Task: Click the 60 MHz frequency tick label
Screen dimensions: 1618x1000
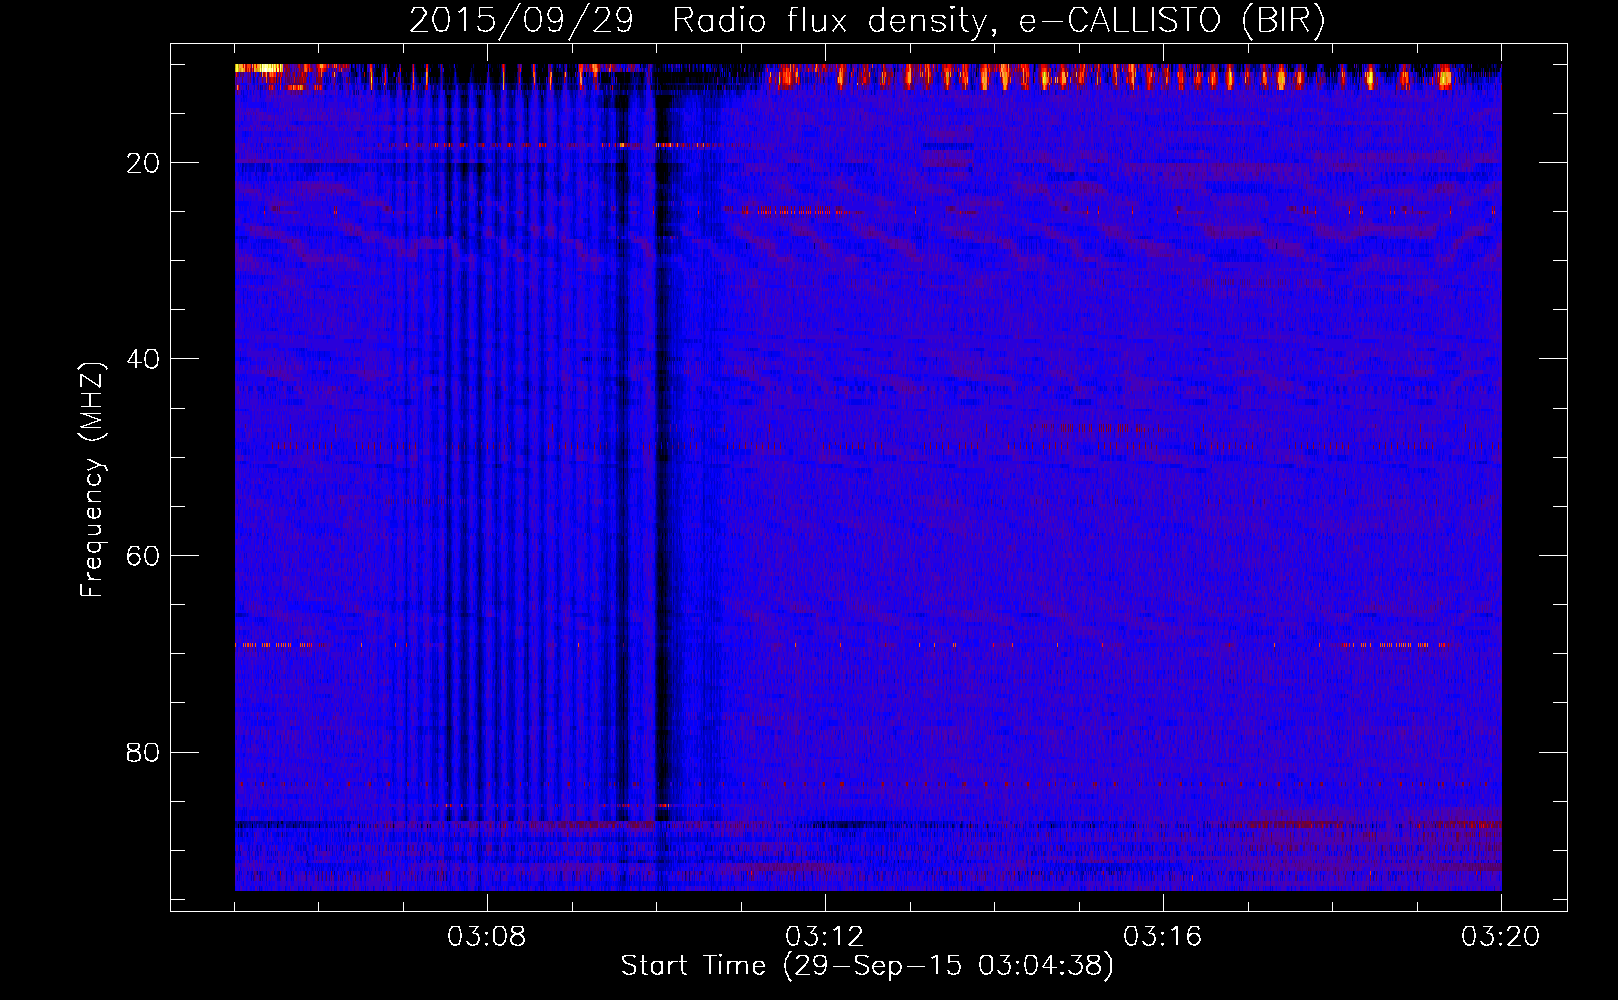Action: tap(144, 556)
